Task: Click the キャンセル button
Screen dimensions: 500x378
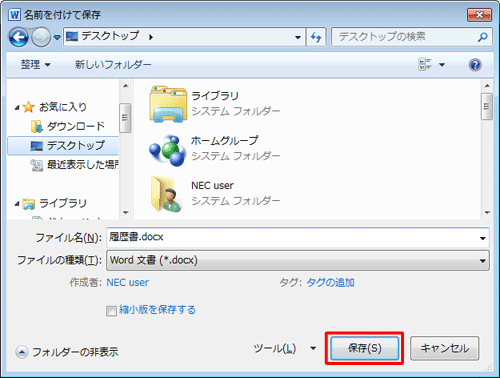Action: (x=445, y=348)
